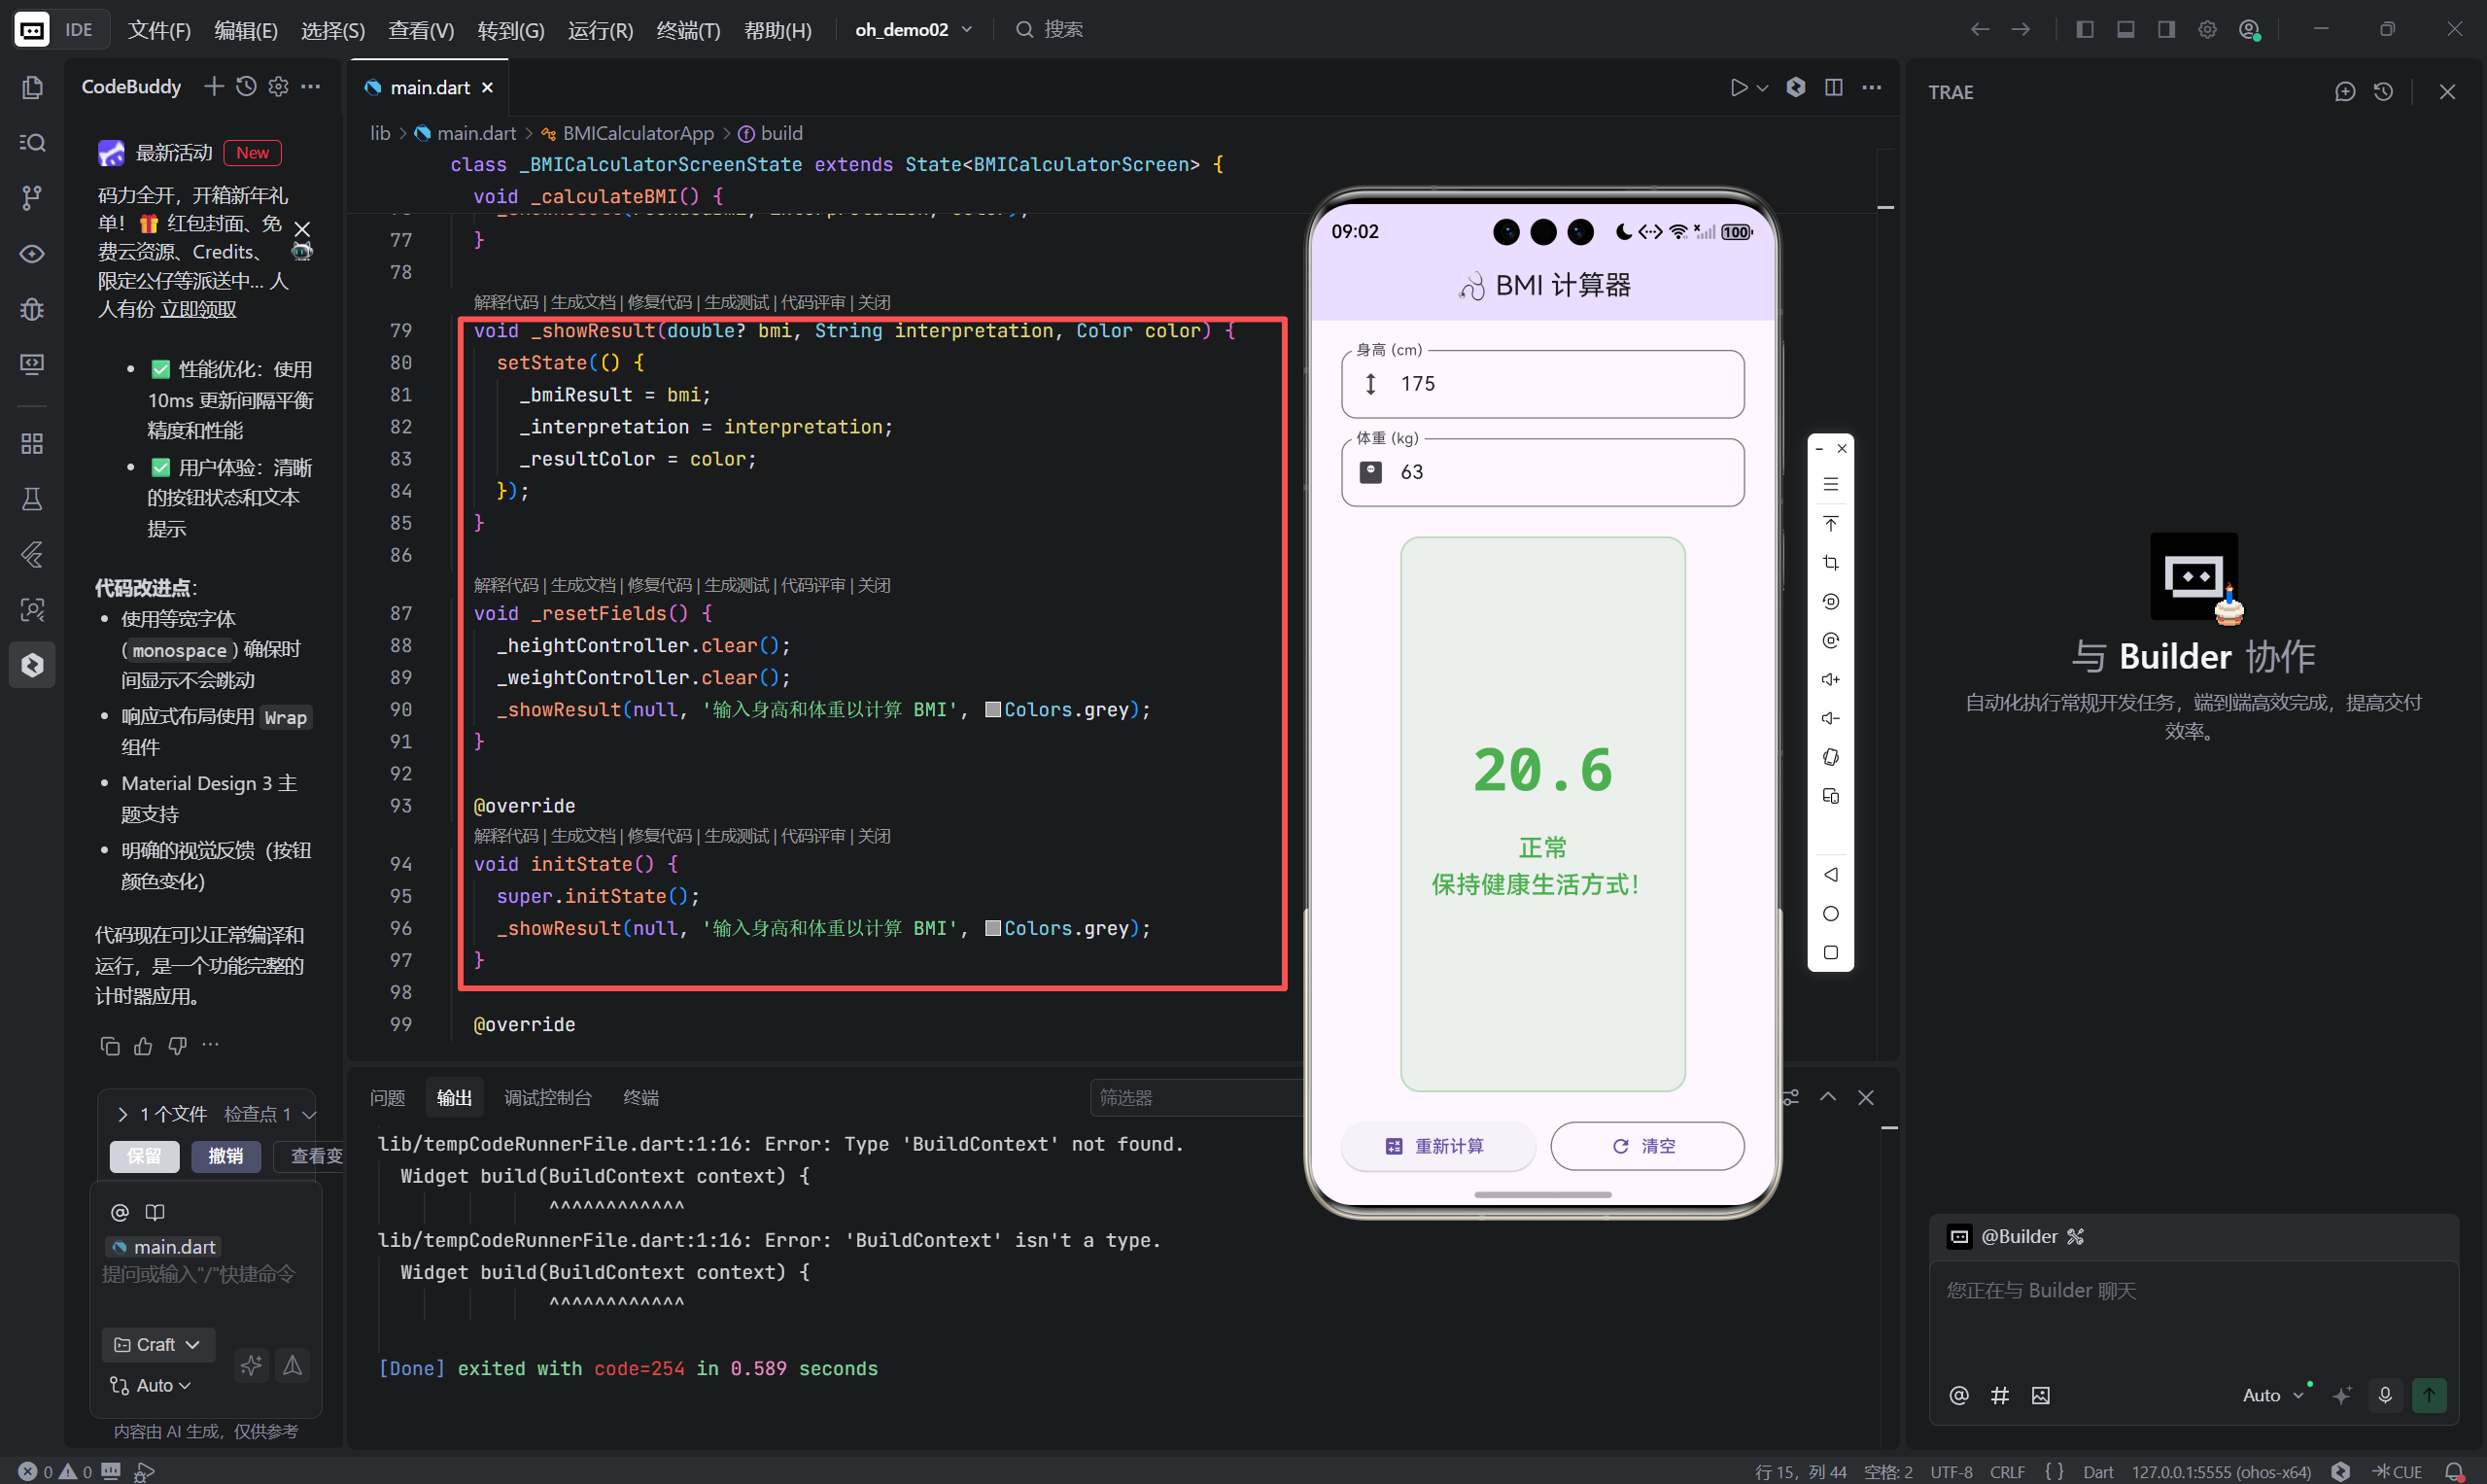Switch to the 调试控制台 panel tab
The image size is (2487, 1484).
pyautogui.click(x=547, y=1098)
